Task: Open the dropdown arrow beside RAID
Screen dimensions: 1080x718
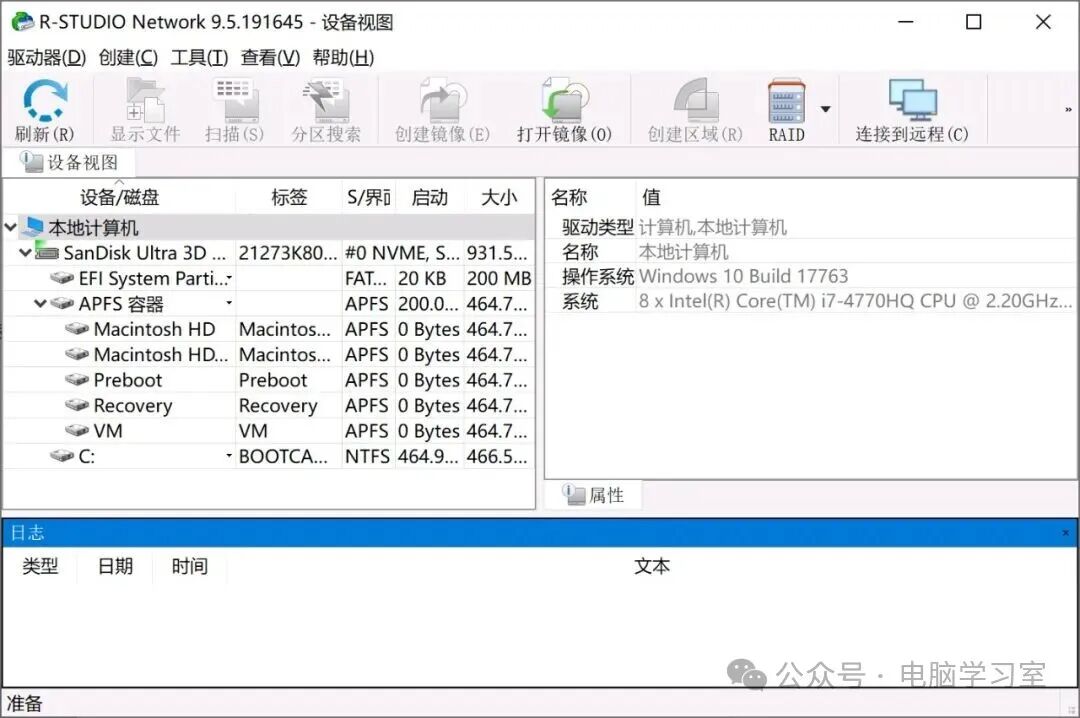Action: tap(825, 109)
